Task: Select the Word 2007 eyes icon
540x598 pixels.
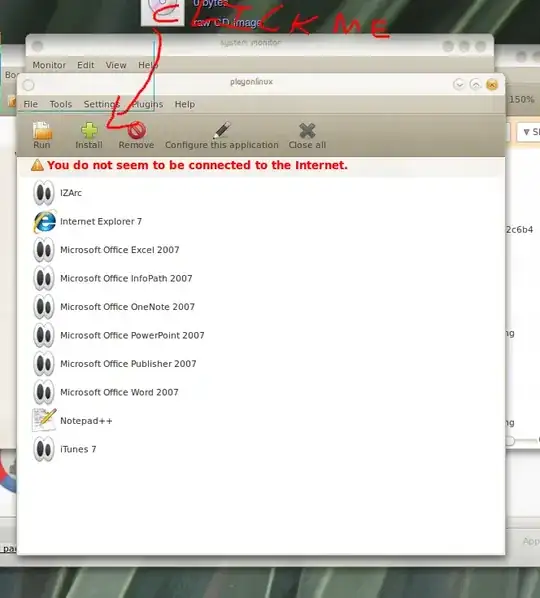Action: click(x=43, y=392)
